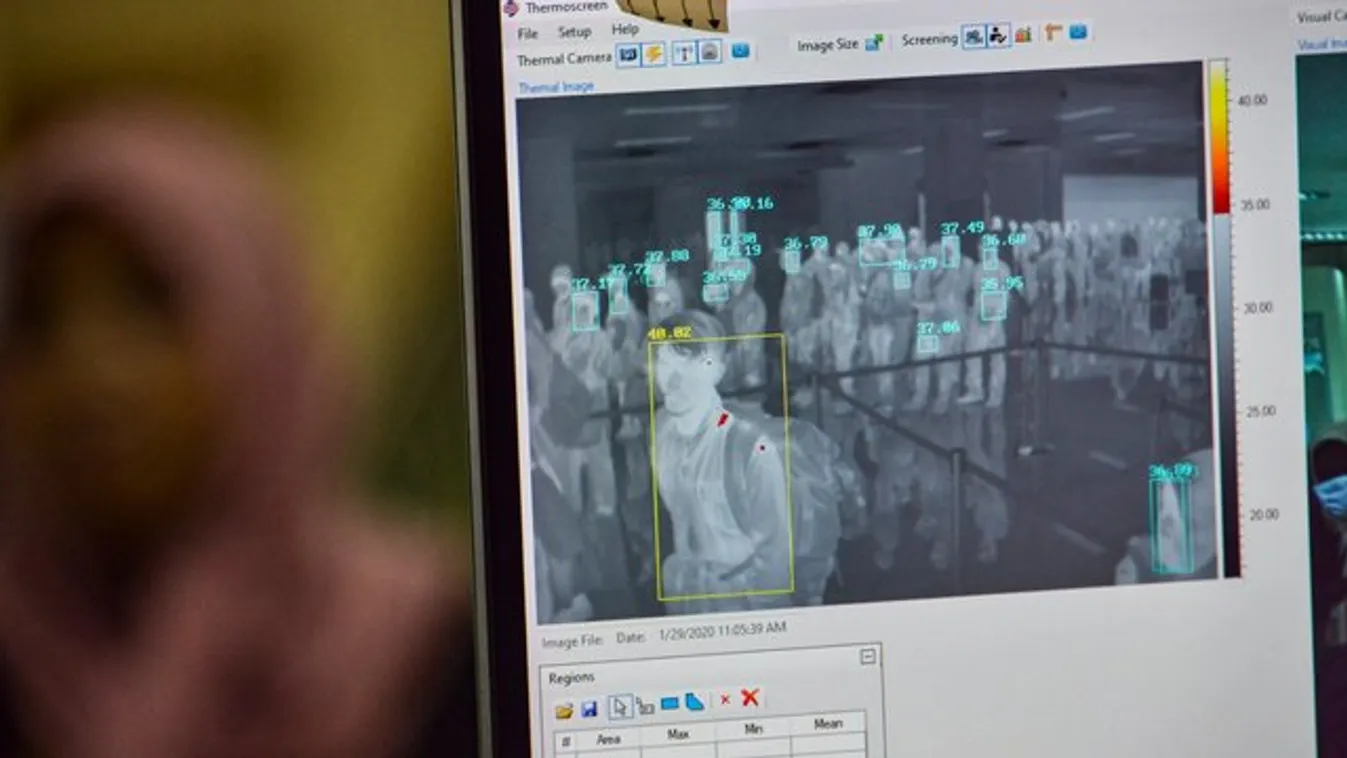The height and width of the screenshot is (758, 1347).
Task: Click the 30.00 scale label
Action: 1258,308
